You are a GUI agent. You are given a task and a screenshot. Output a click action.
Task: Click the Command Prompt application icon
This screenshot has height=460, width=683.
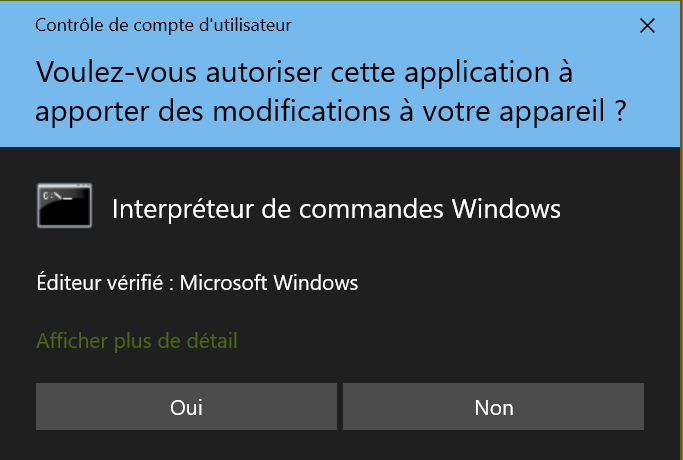click(64, 206)
